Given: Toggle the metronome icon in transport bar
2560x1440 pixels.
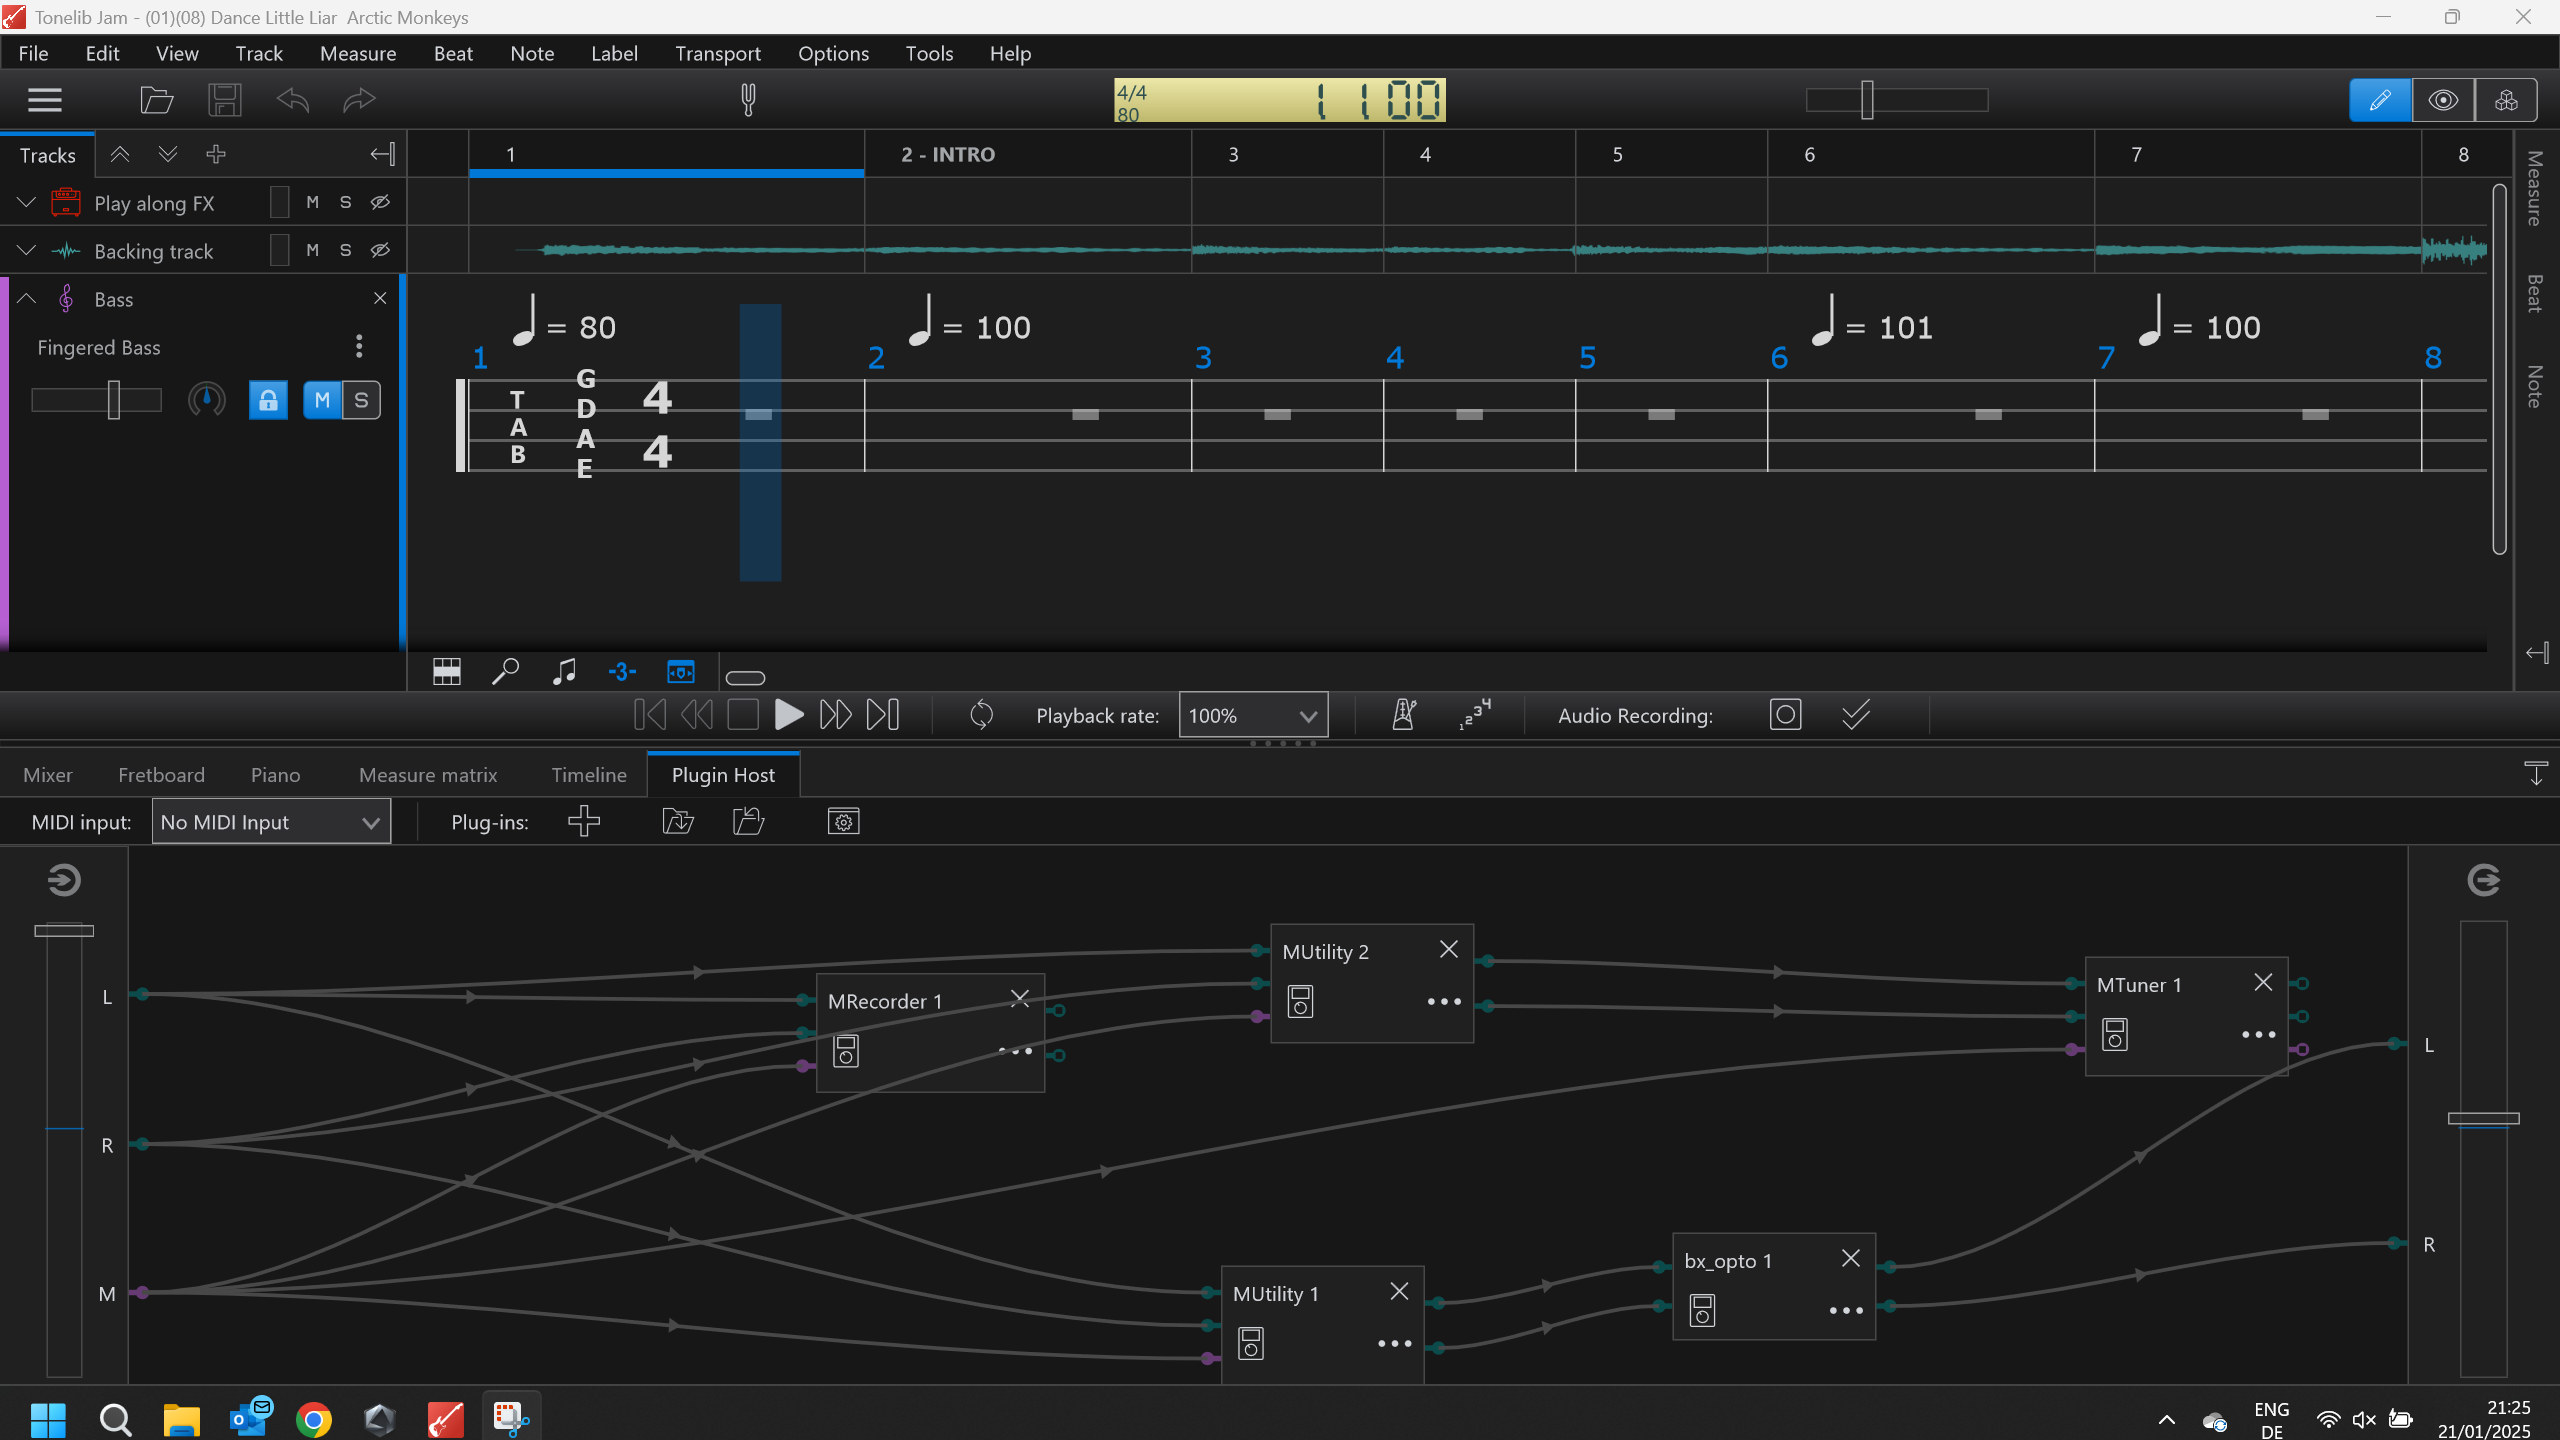Looking at the screenshot, I should [x=1403, y=715].
